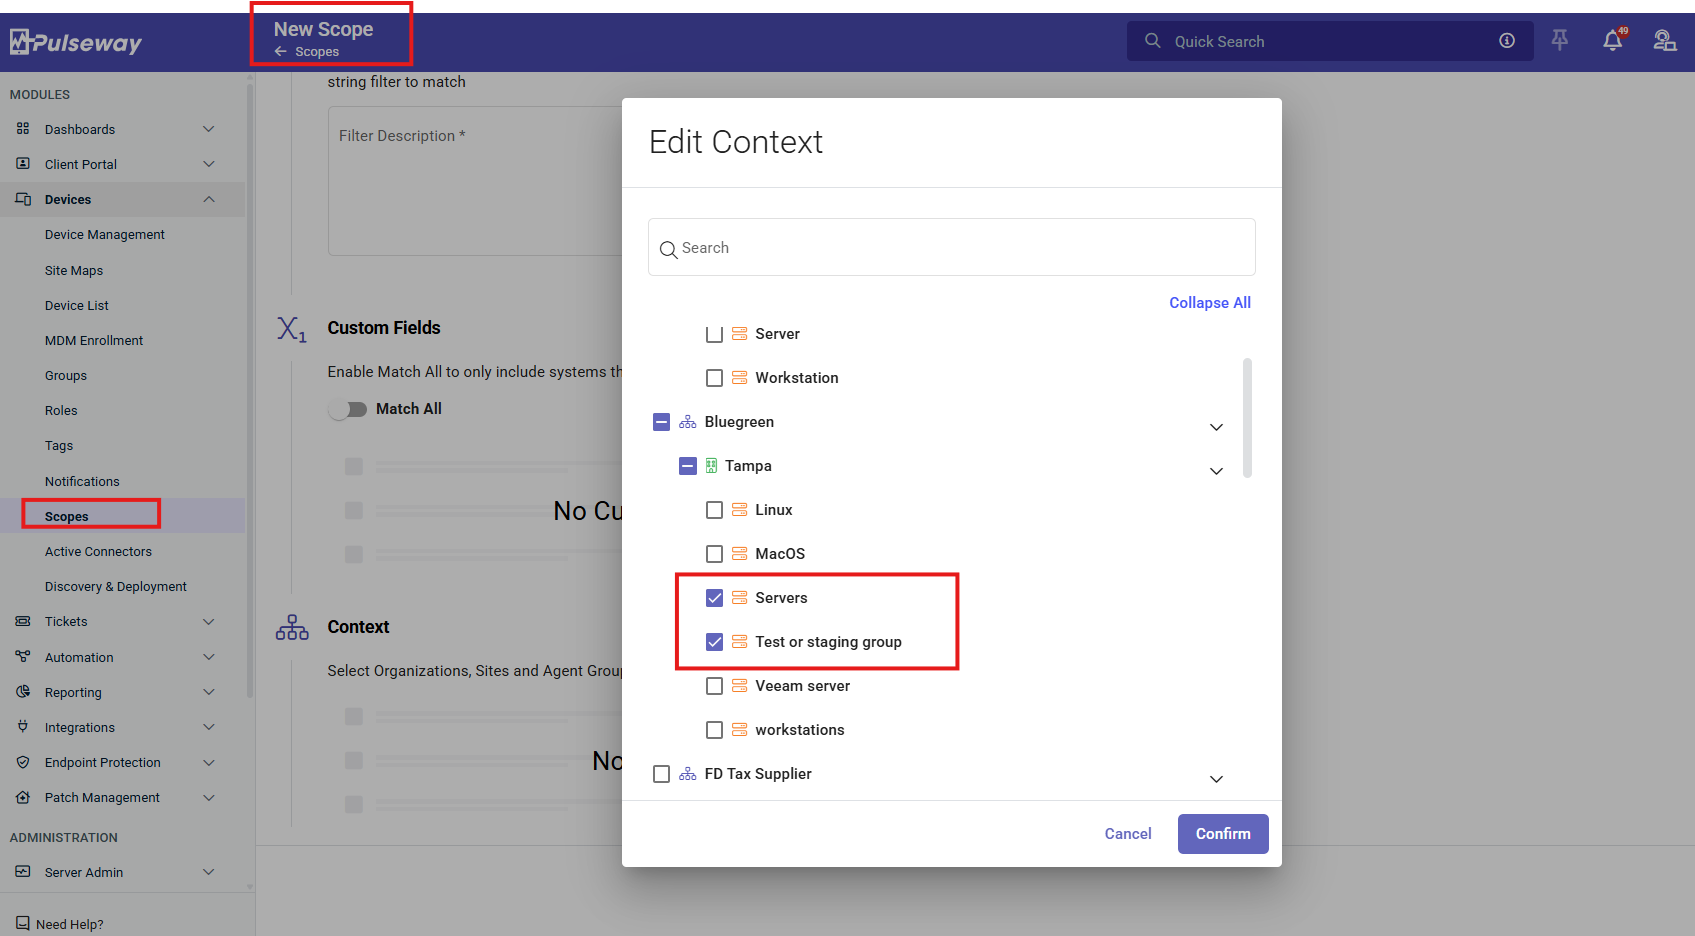Uncheck the Servers group checkbox
Image resolution: width=1695 pixels, height=936 pixels.
click(714, 598)
